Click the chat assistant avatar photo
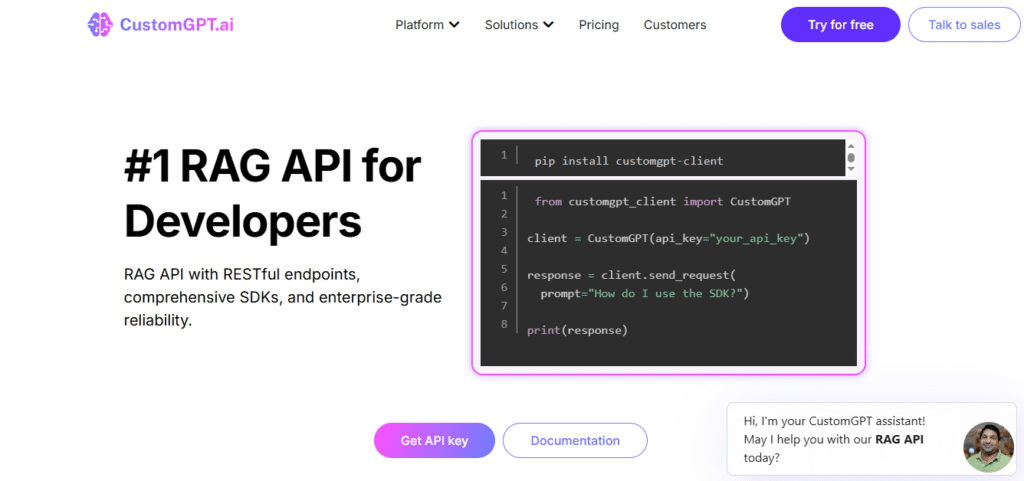This screenshot has height=481, width=1024. [989, 447]
